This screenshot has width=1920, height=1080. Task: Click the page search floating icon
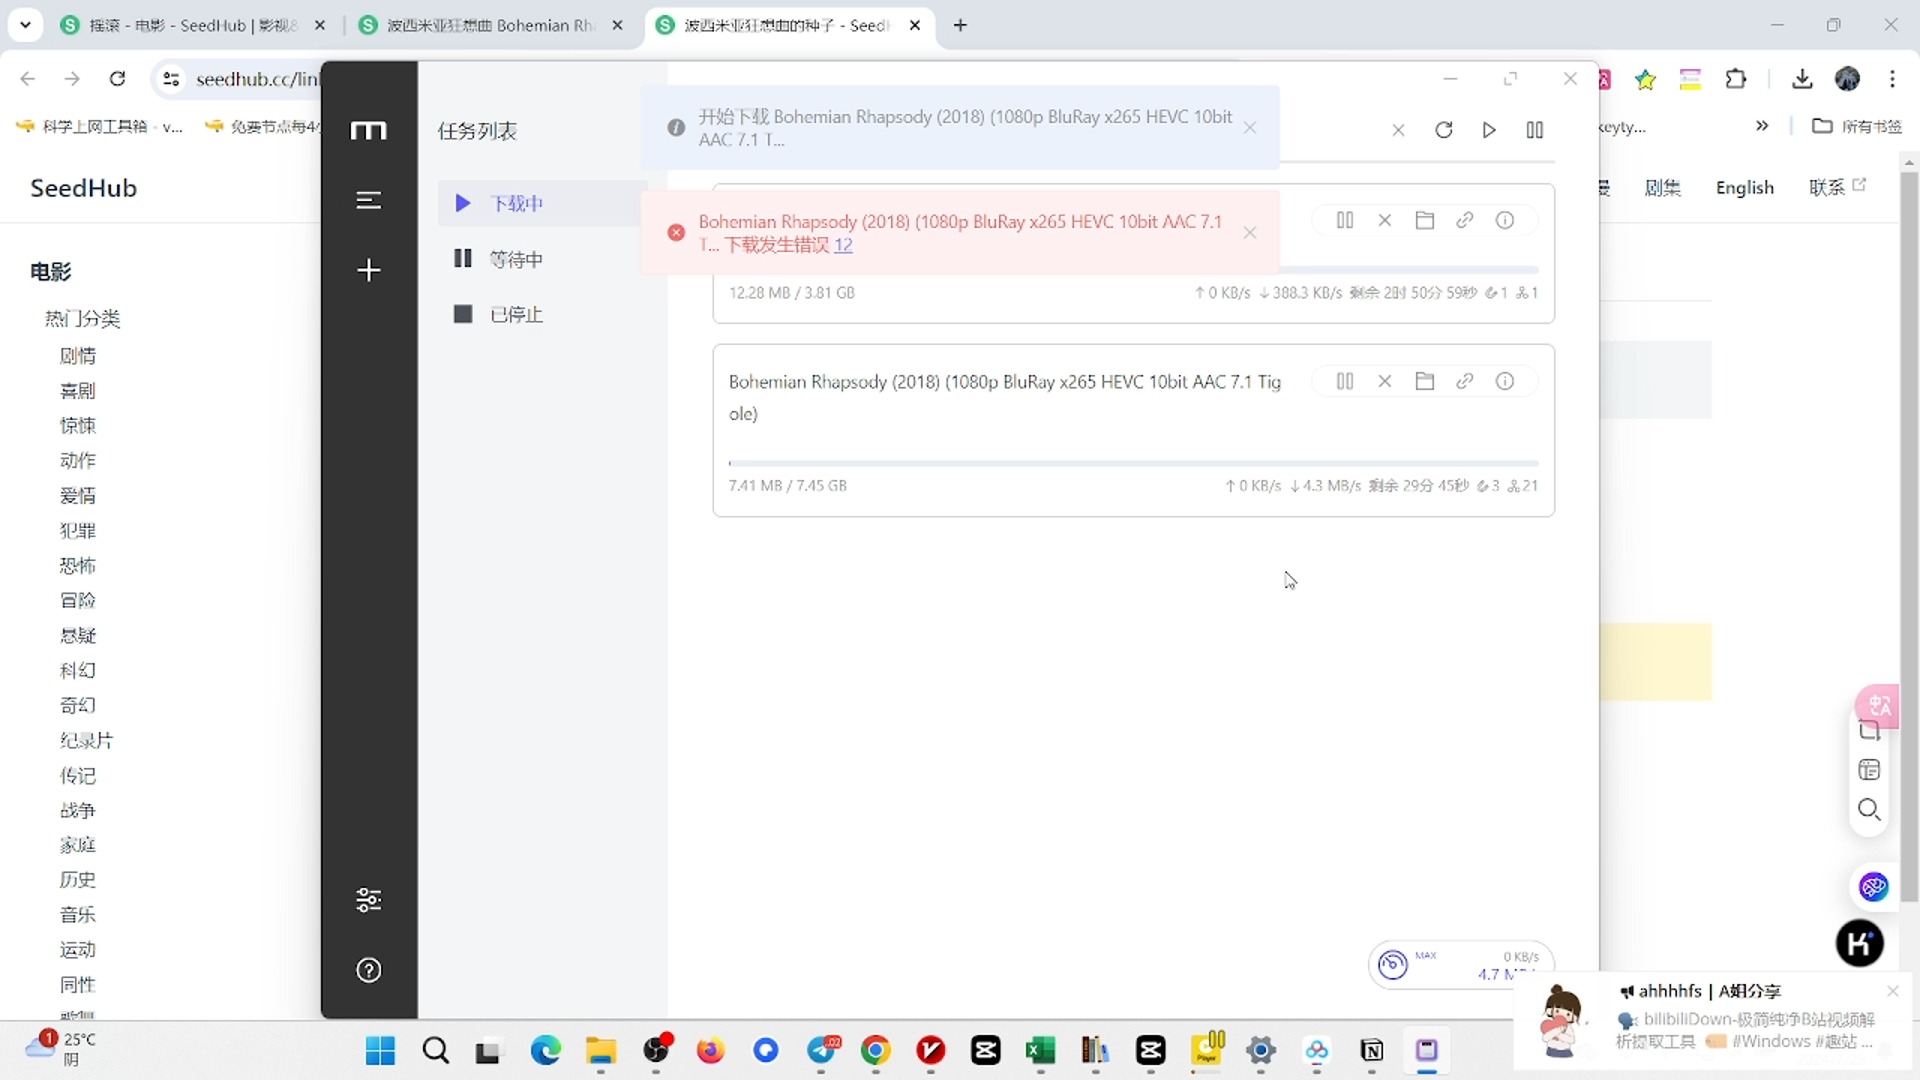tap(1869, 810)
